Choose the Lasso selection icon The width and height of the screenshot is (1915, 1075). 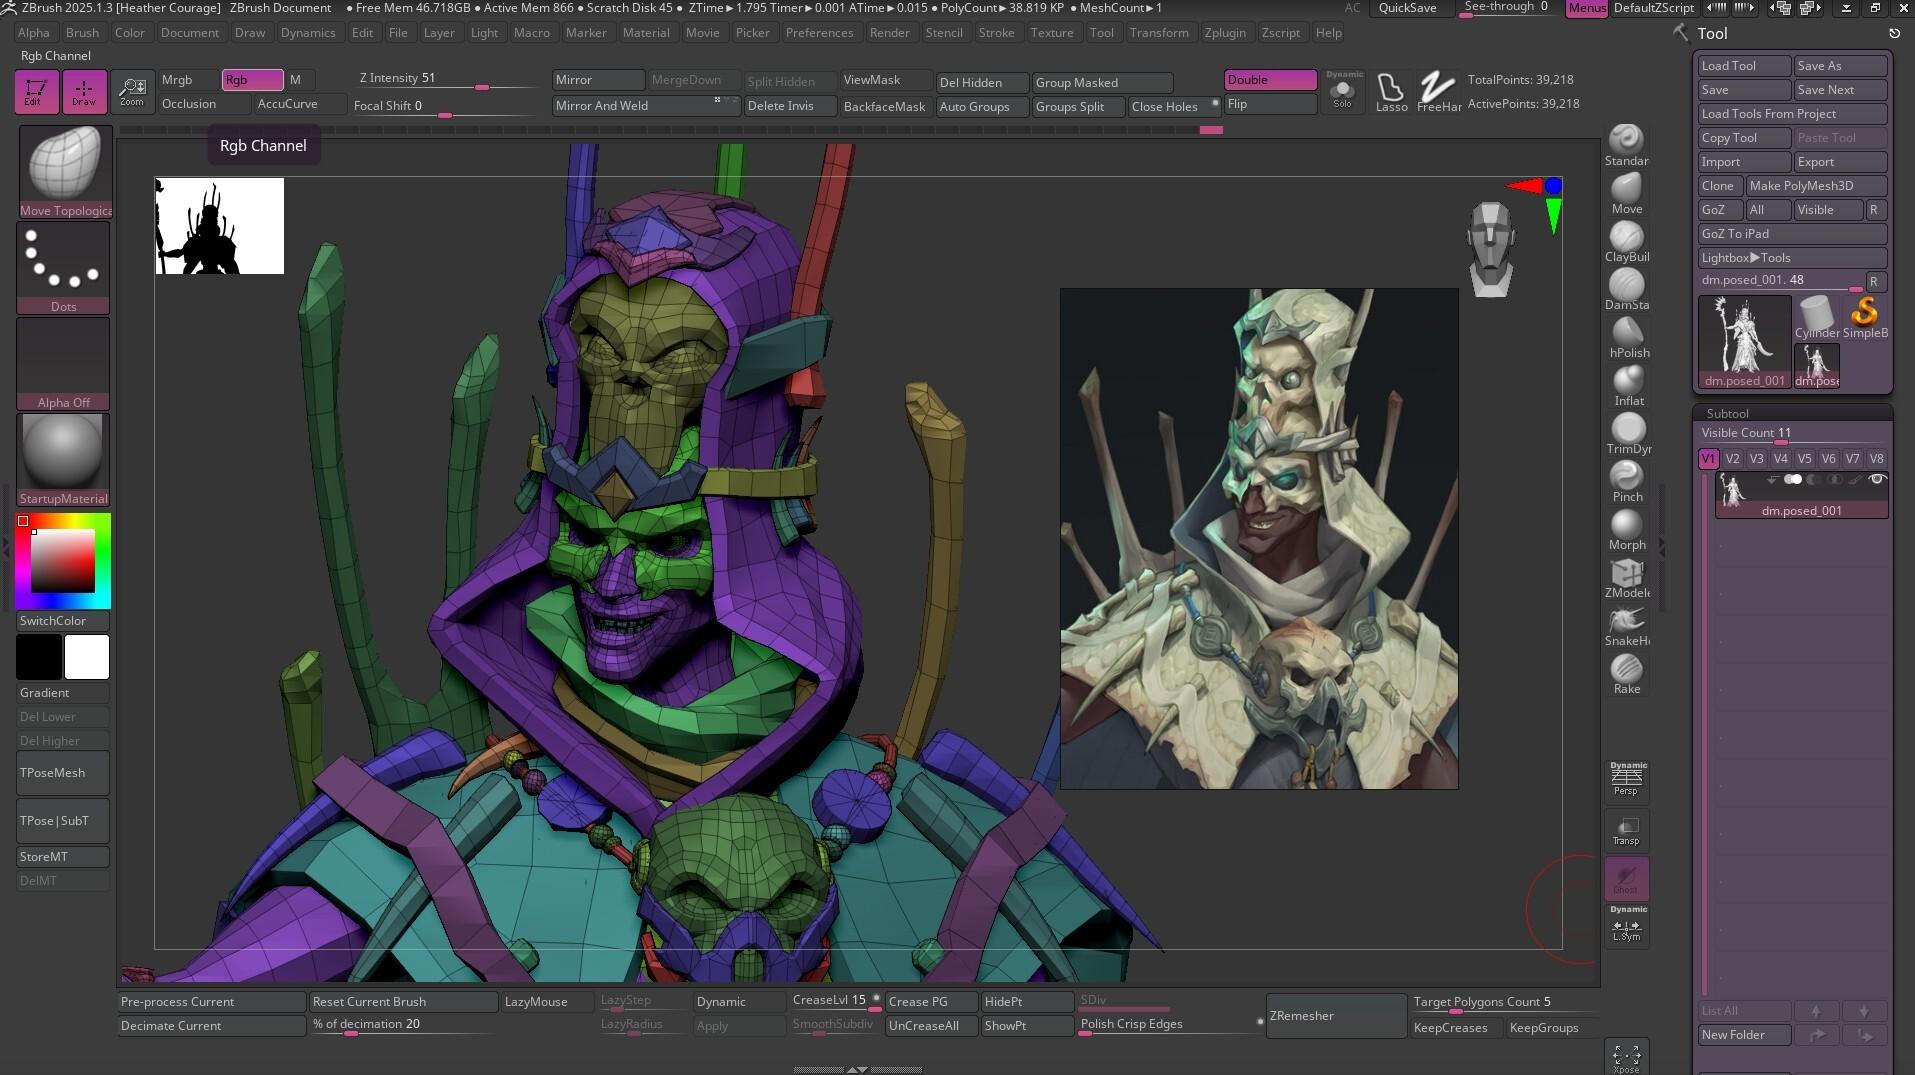point(1391,91)
